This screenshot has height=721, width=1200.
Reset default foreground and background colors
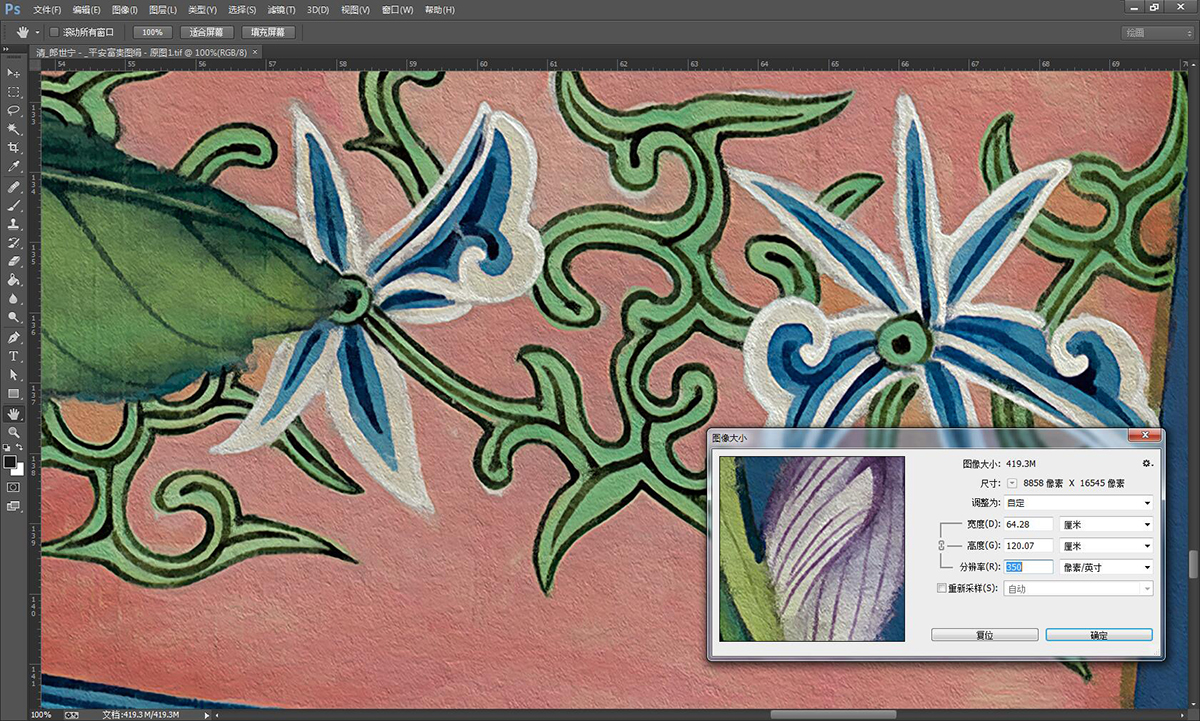pyautogui.click(x=7, y=448)
